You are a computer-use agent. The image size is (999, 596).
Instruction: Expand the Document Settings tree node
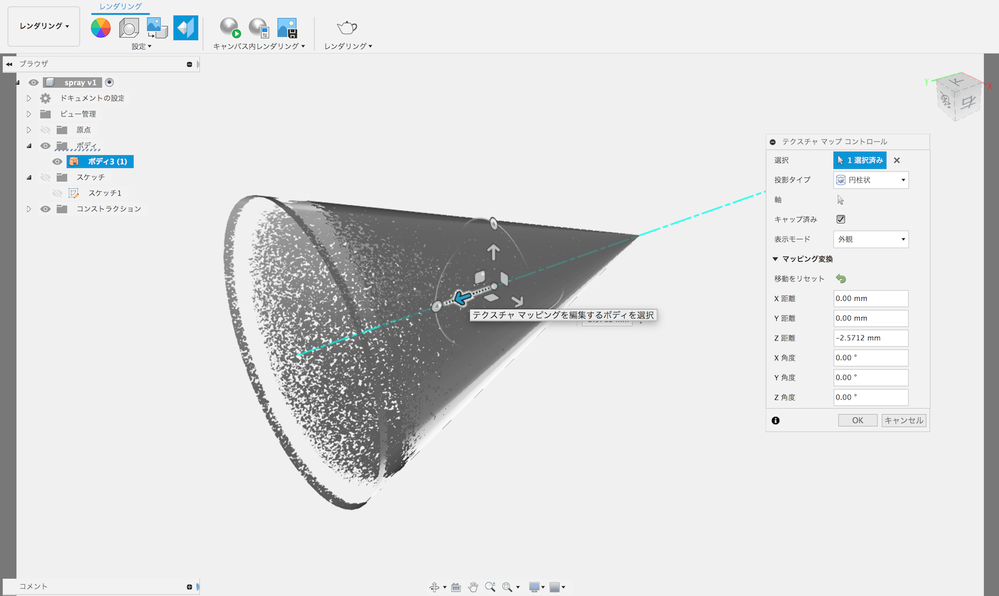coord(29,98)
